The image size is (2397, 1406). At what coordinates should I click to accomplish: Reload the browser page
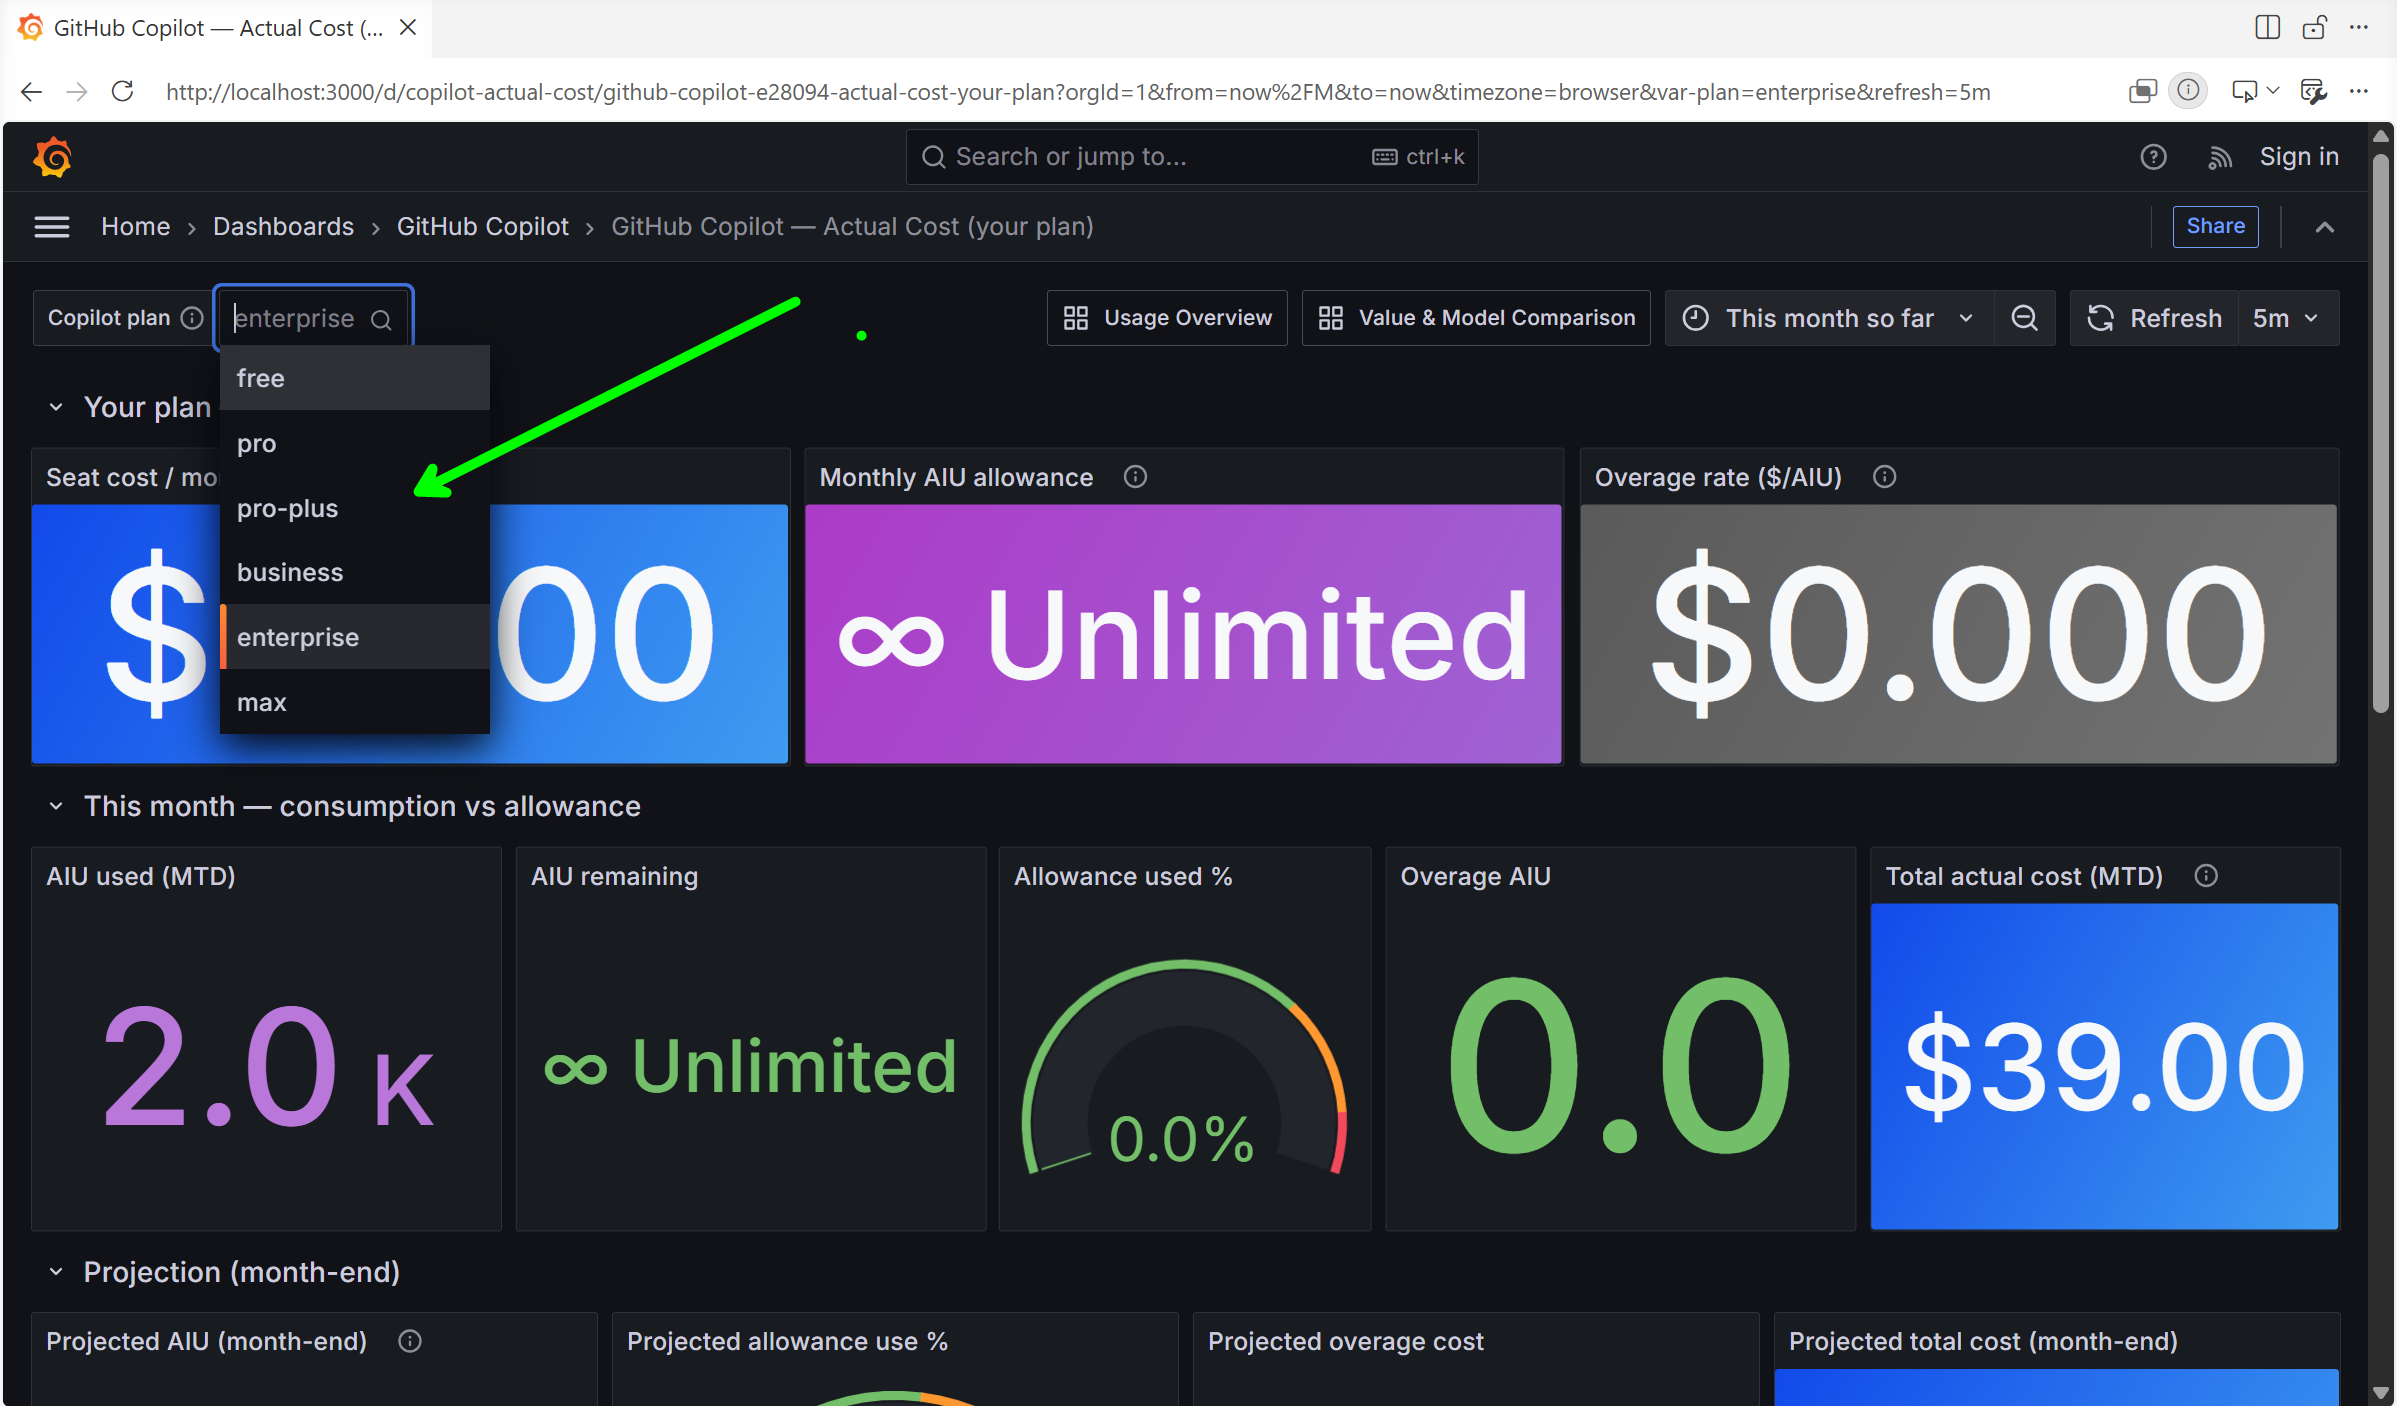123,91
